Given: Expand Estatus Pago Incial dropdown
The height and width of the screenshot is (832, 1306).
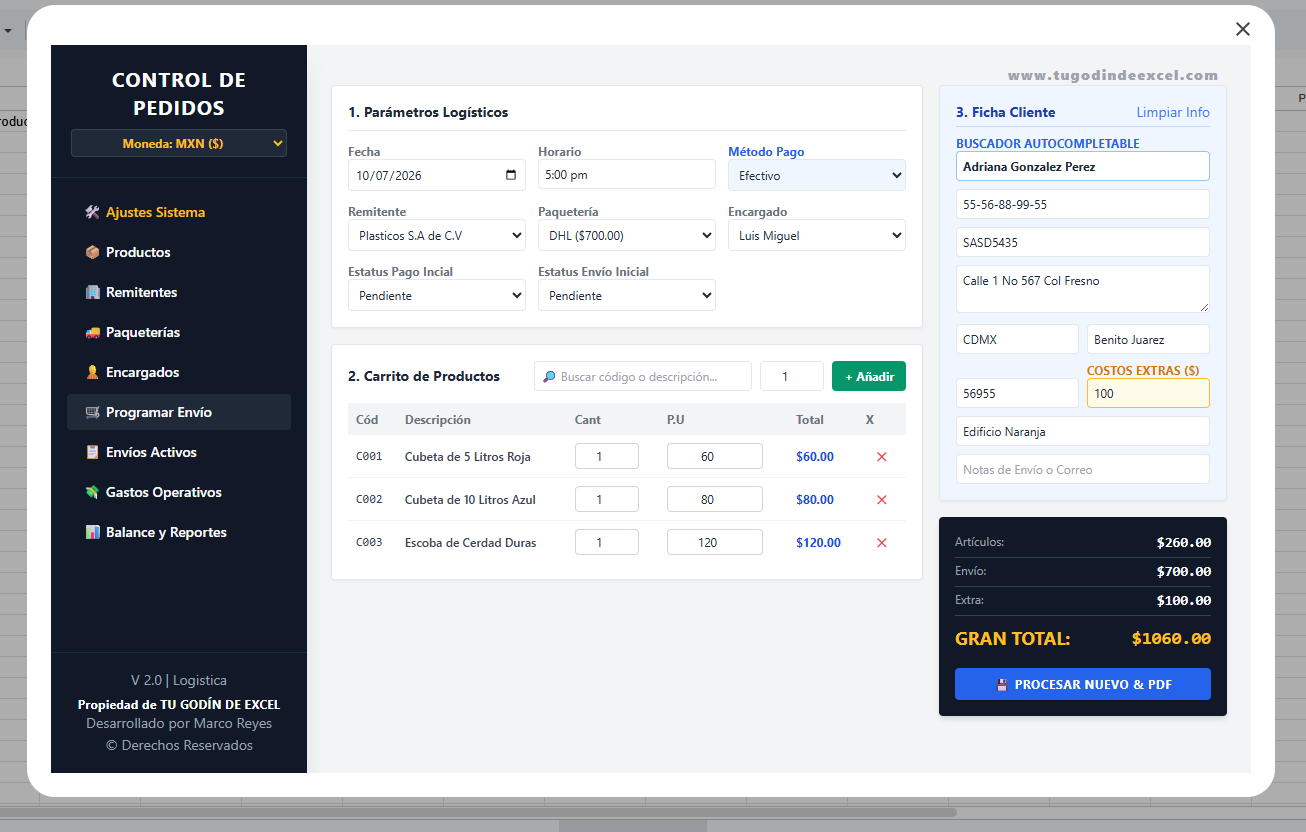Looking at the screenshot, I should (x=437, y=295).
